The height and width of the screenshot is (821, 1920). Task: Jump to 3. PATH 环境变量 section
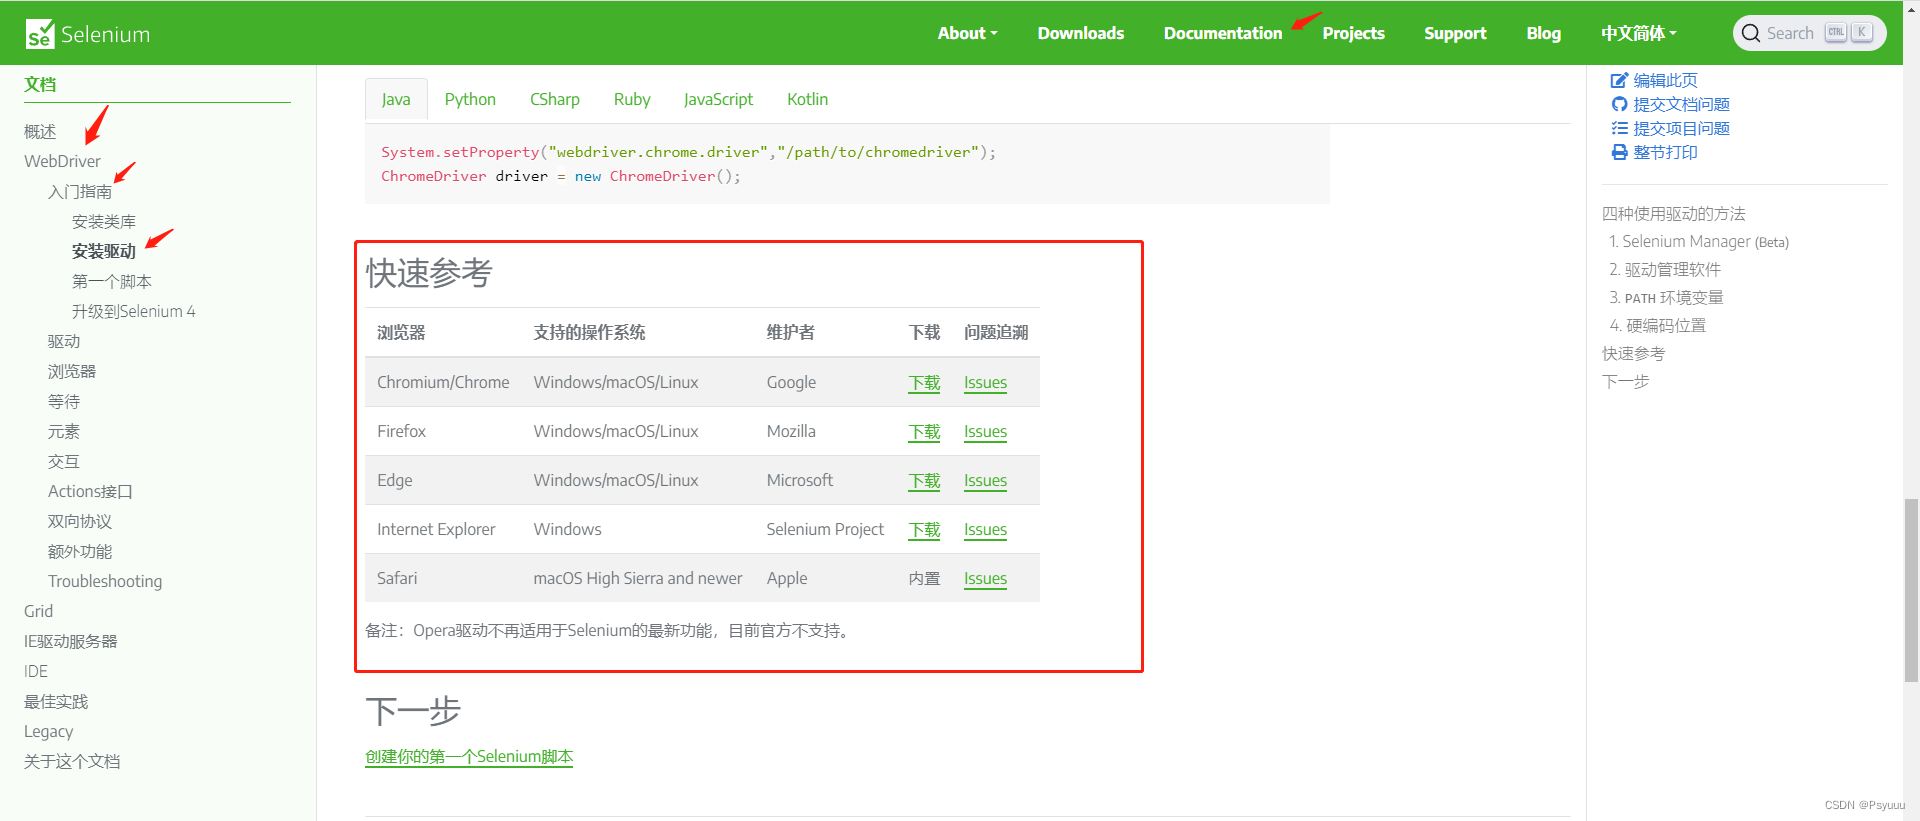pyautogui.click(x=1666, y=297)
